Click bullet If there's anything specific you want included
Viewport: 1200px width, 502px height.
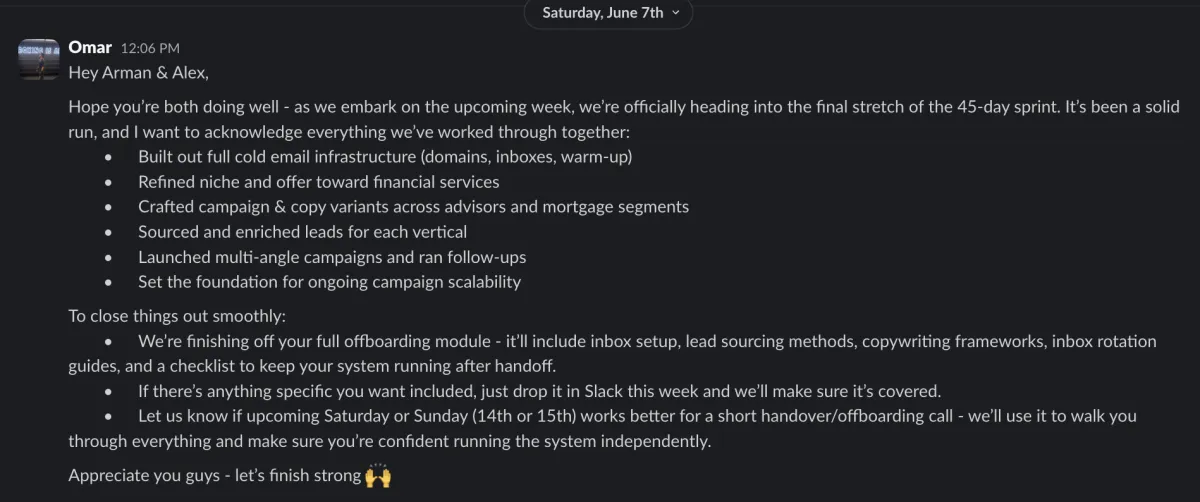539,391
